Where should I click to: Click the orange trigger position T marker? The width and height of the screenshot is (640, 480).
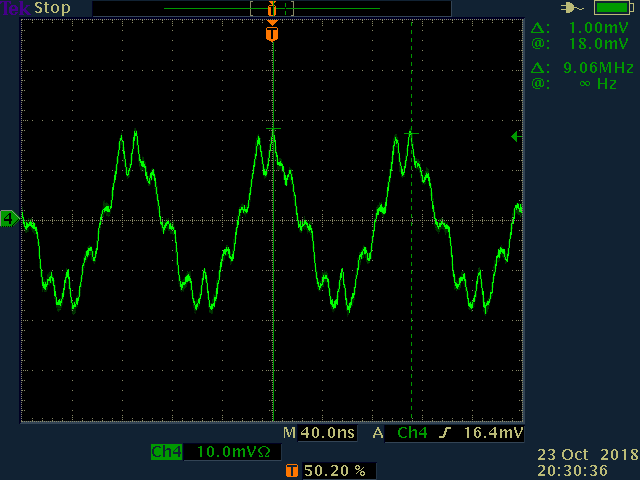(272, 34)
